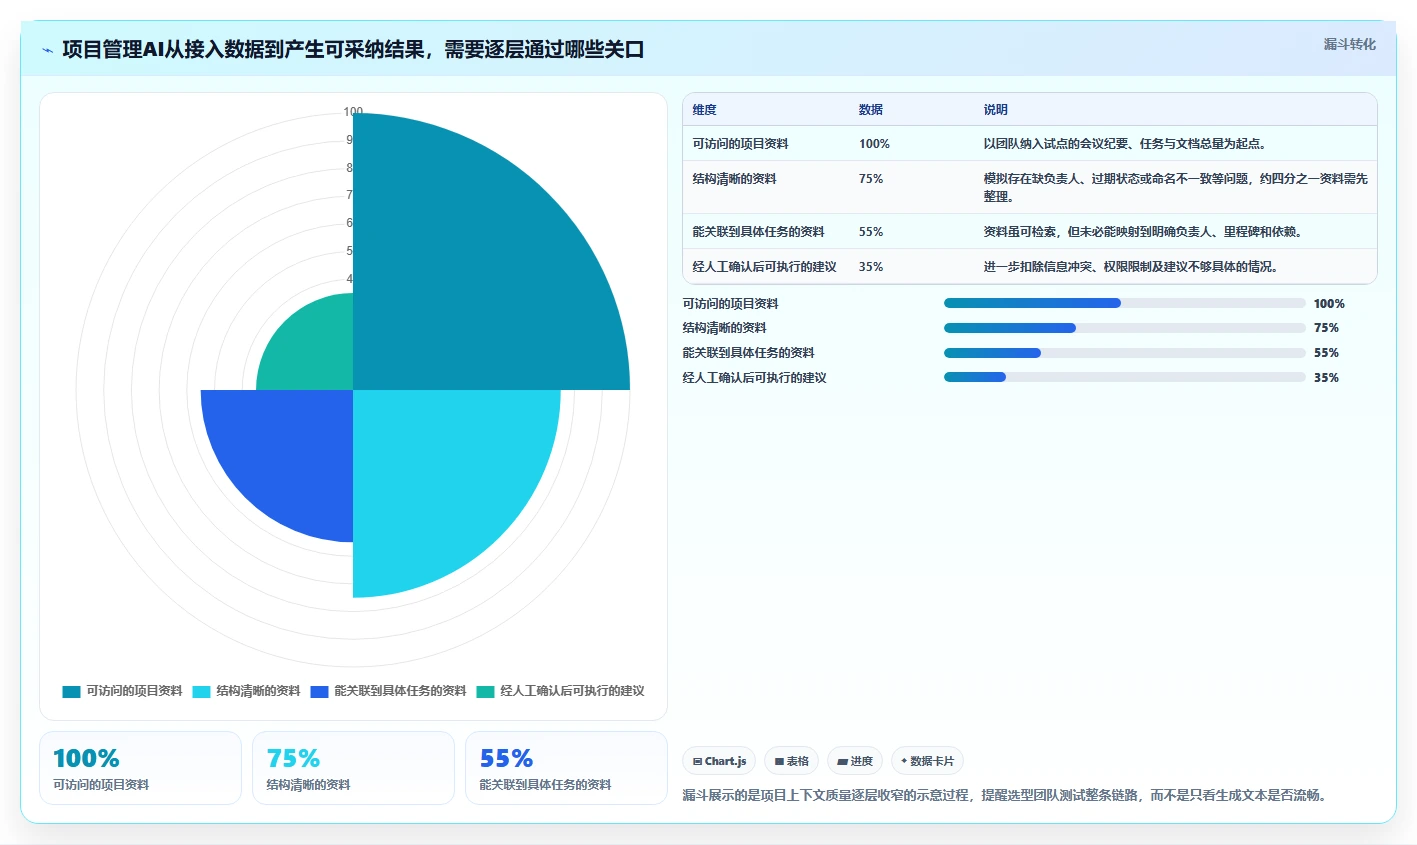Click the 100% value in the table
The image size is (1417, 845).
(874, 144)
